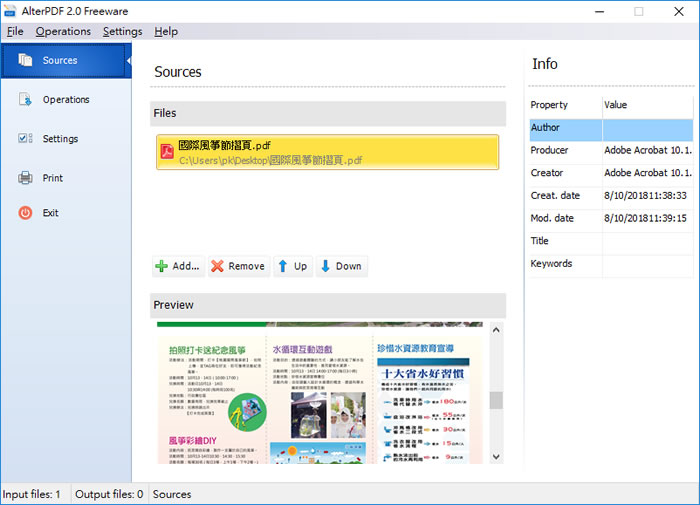Click the red Exit power icon
Image resolution: width=700 pixels, height=505 pixels.
pyautogui.click(x=25, y=213)
